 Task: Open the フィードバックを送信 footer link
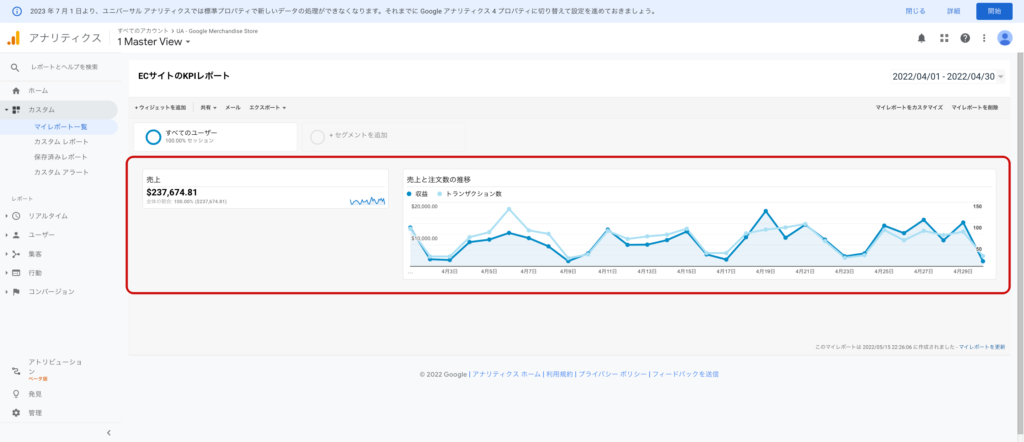685,375
